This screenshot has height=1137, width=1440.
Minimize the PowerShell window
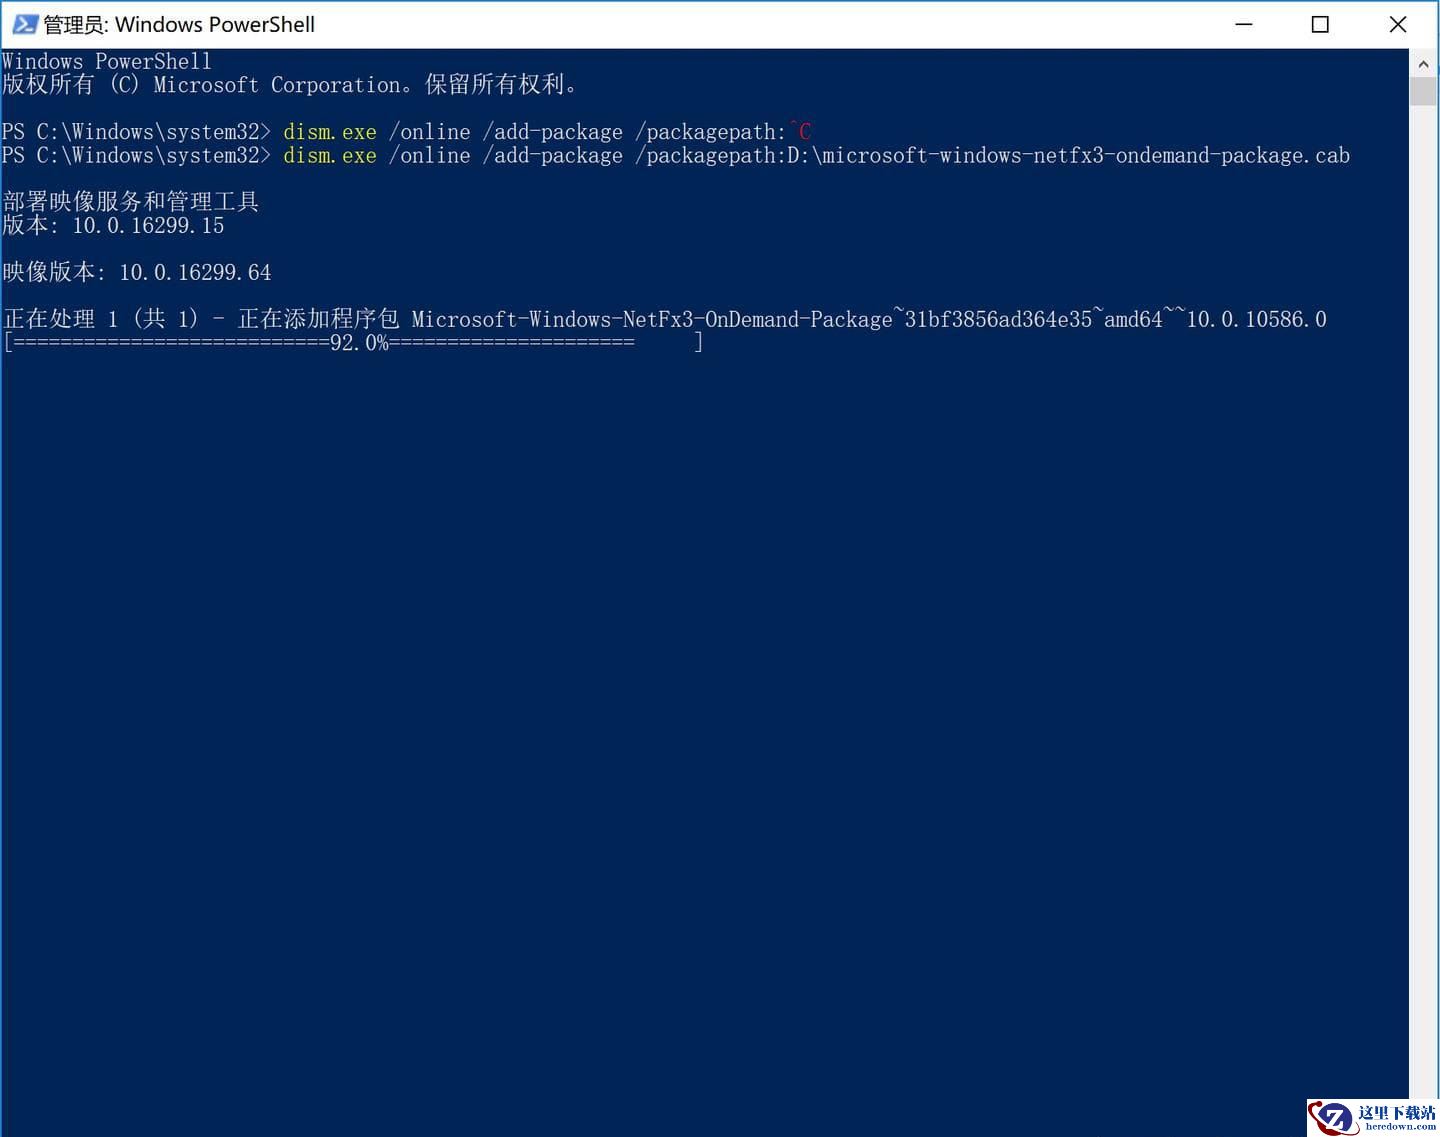tap(1243, 24)
